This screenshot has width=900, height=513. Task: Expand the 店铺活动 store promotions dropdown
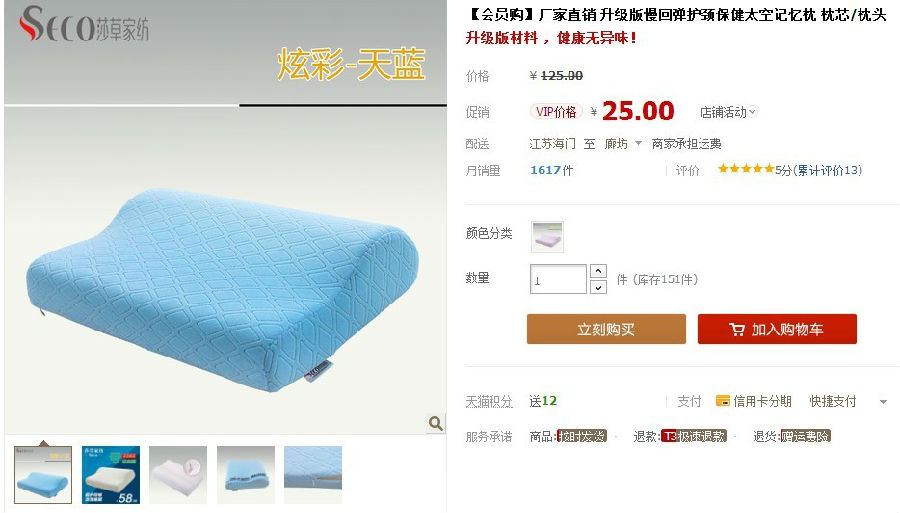[728, 112]
